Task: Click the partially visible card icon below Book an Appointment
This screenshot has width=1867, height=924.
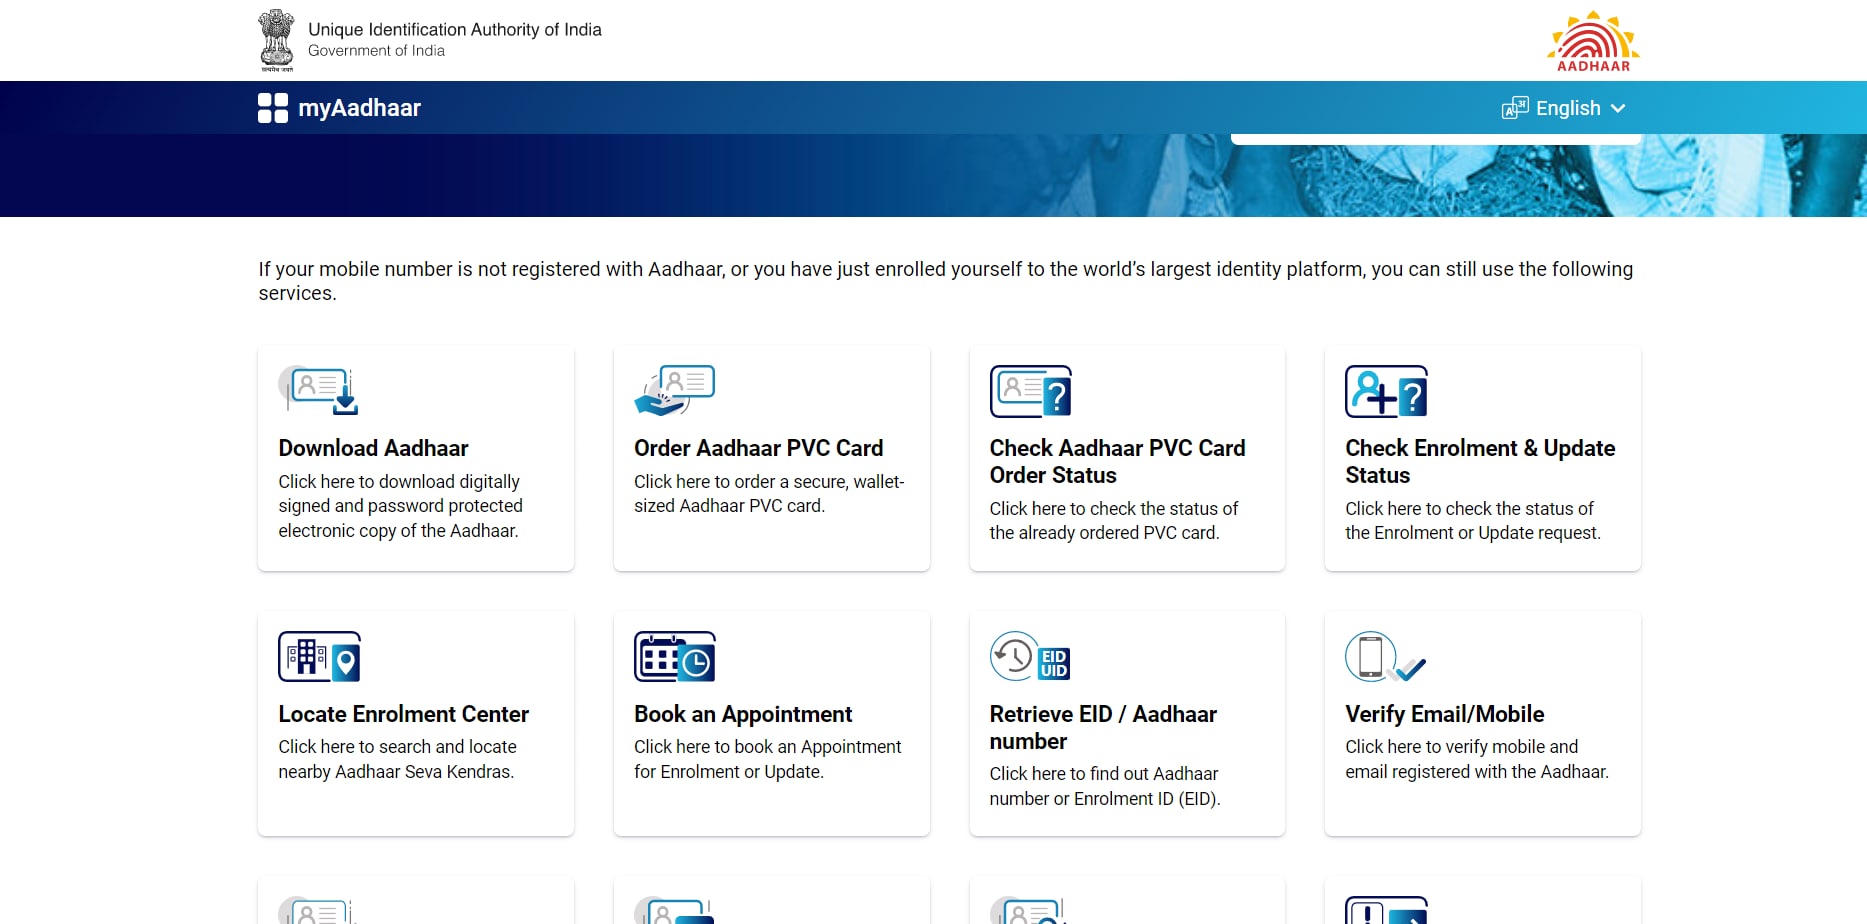Action: pos(674,910)
